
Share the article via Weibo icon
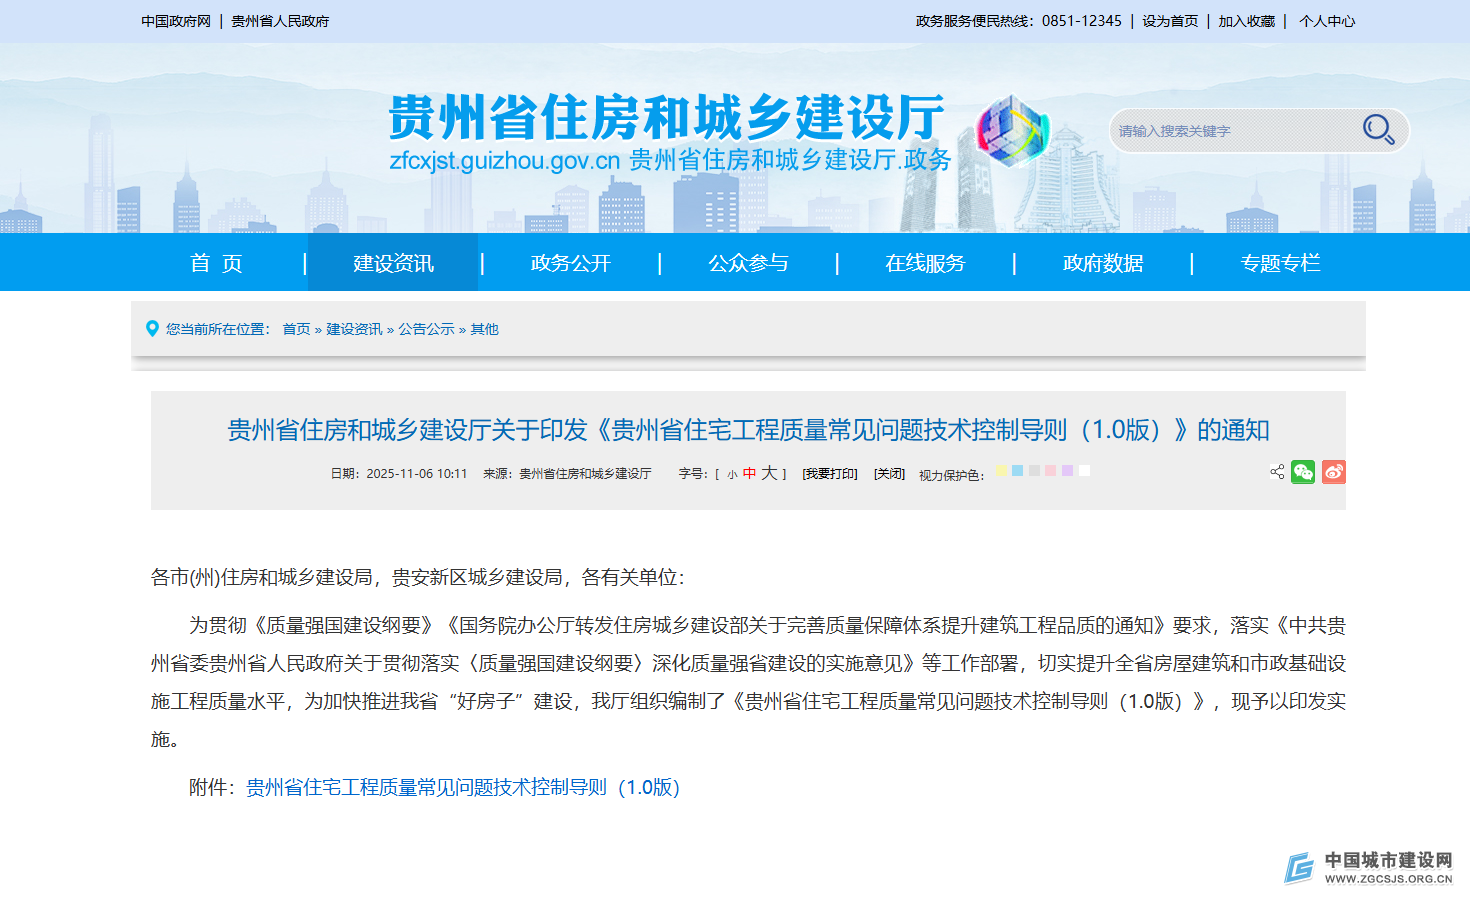pos(1333,472)
